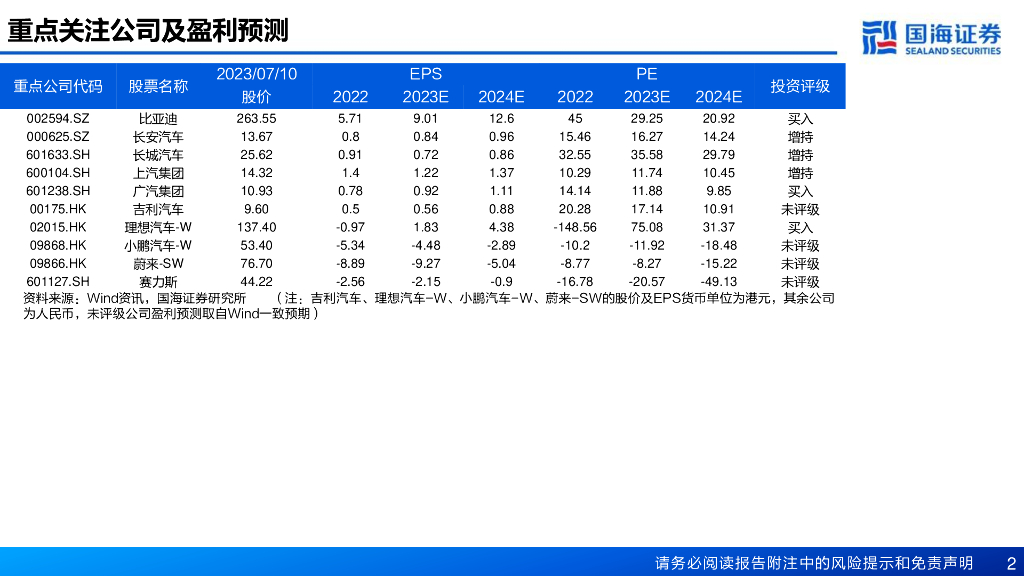Select the 买入 rating for 比亚迪
Image resolution: width=1024 pixels, height=576 pixels.
[800, 119]
